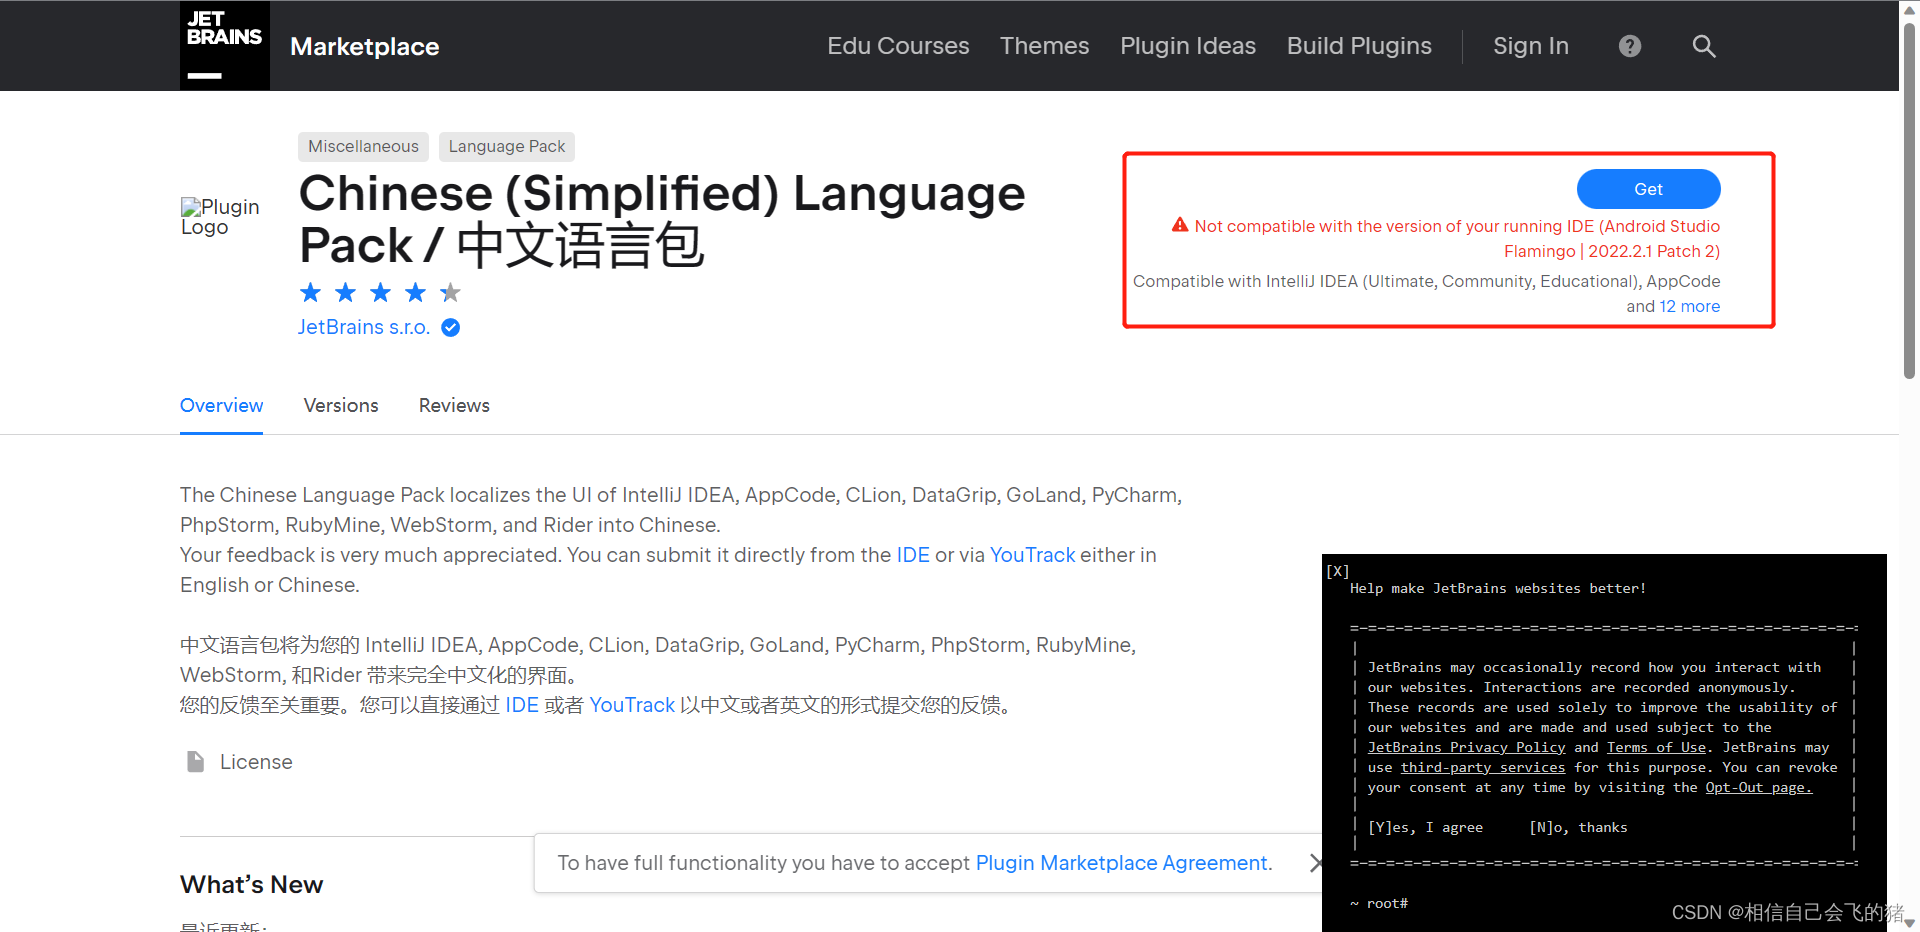Click the red warning triangle icon
This screenshot has height=932, width=1920.
[x=1180, y=225]
